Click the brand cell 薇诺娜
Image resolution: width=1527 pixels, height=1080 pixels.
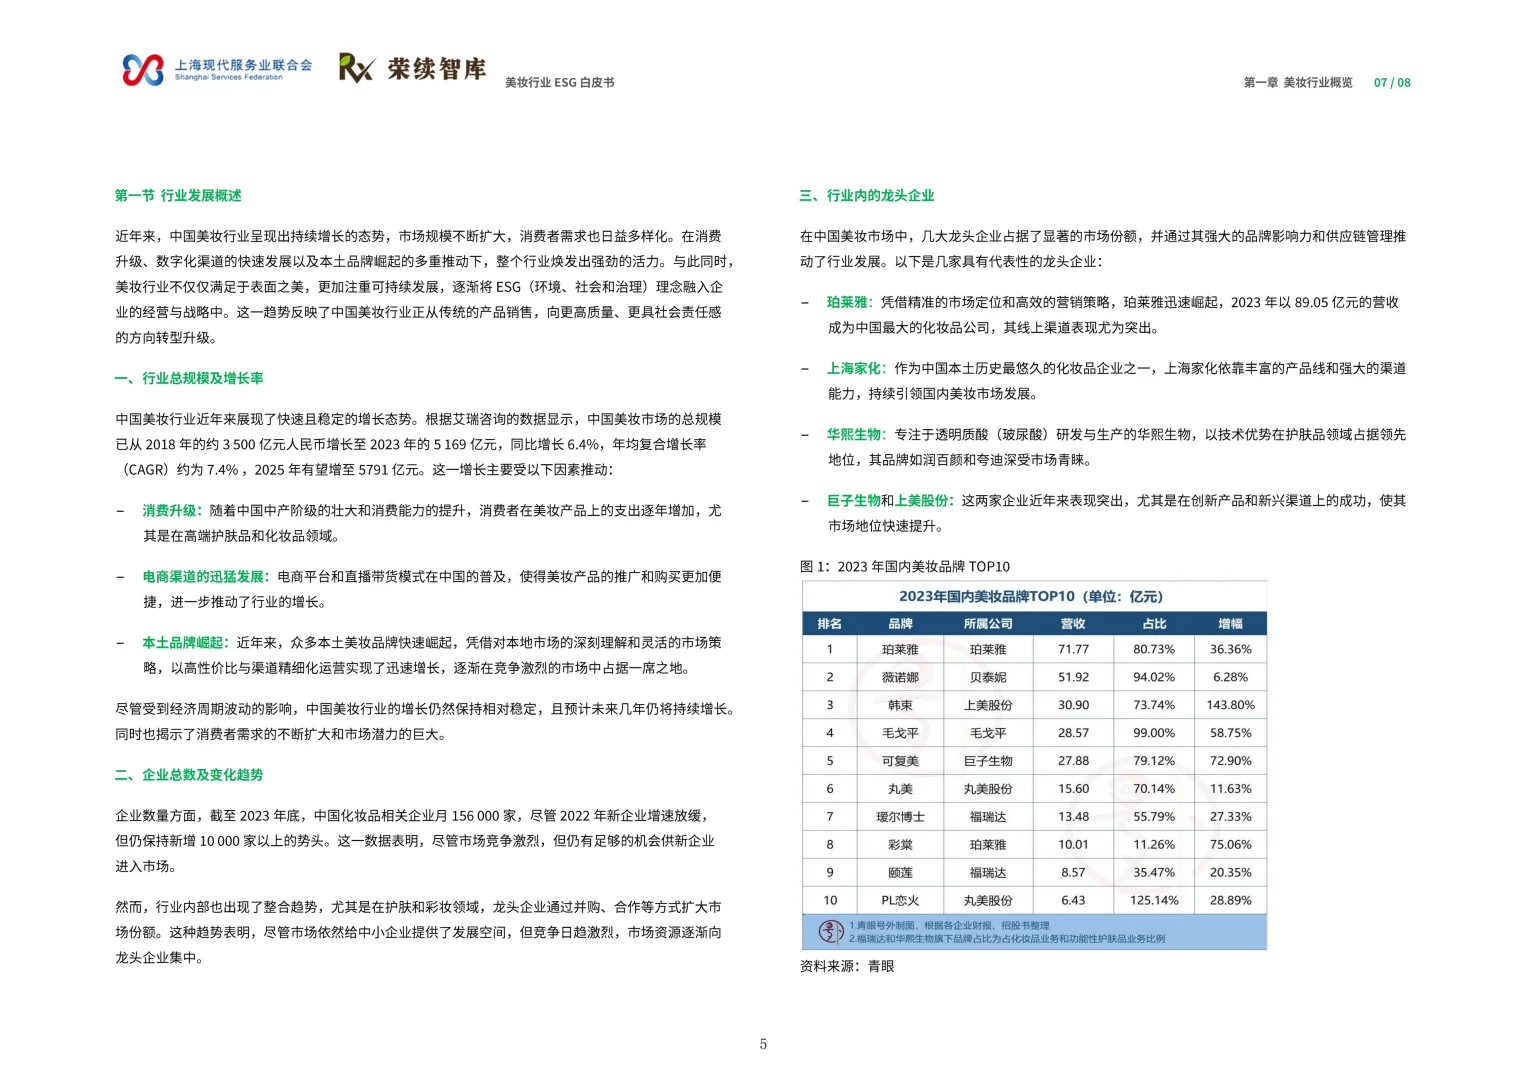click(900, 678)
